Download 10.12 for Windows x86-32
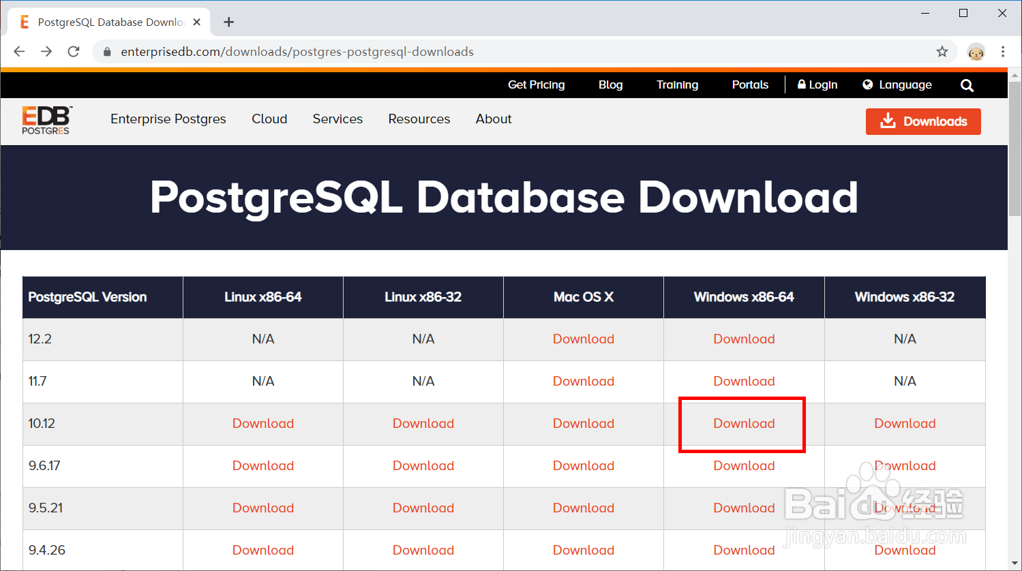 (905, 424)
